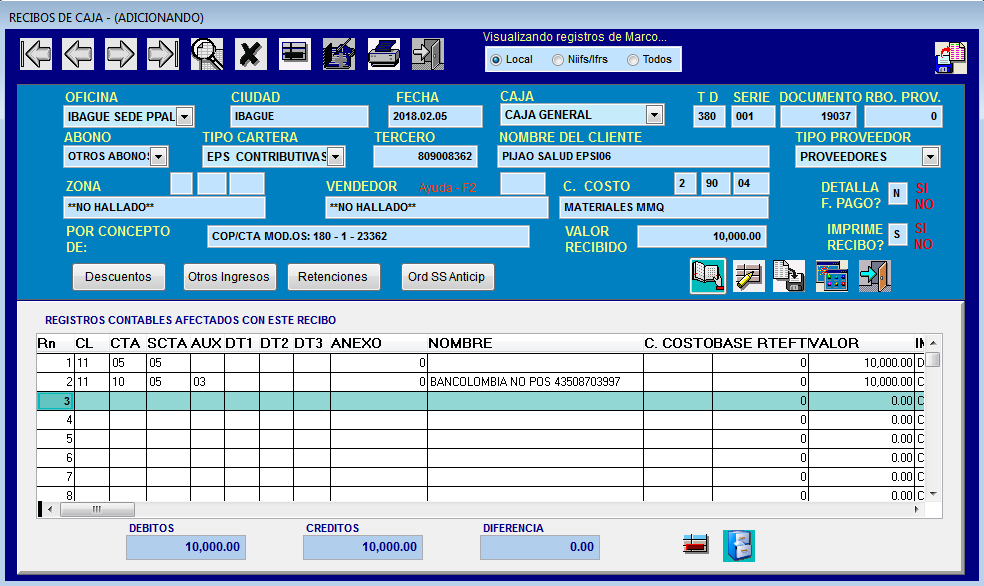This screenshot has width=984, height=586.
Task: Select the Local radio option
Action: click(496, 60)
